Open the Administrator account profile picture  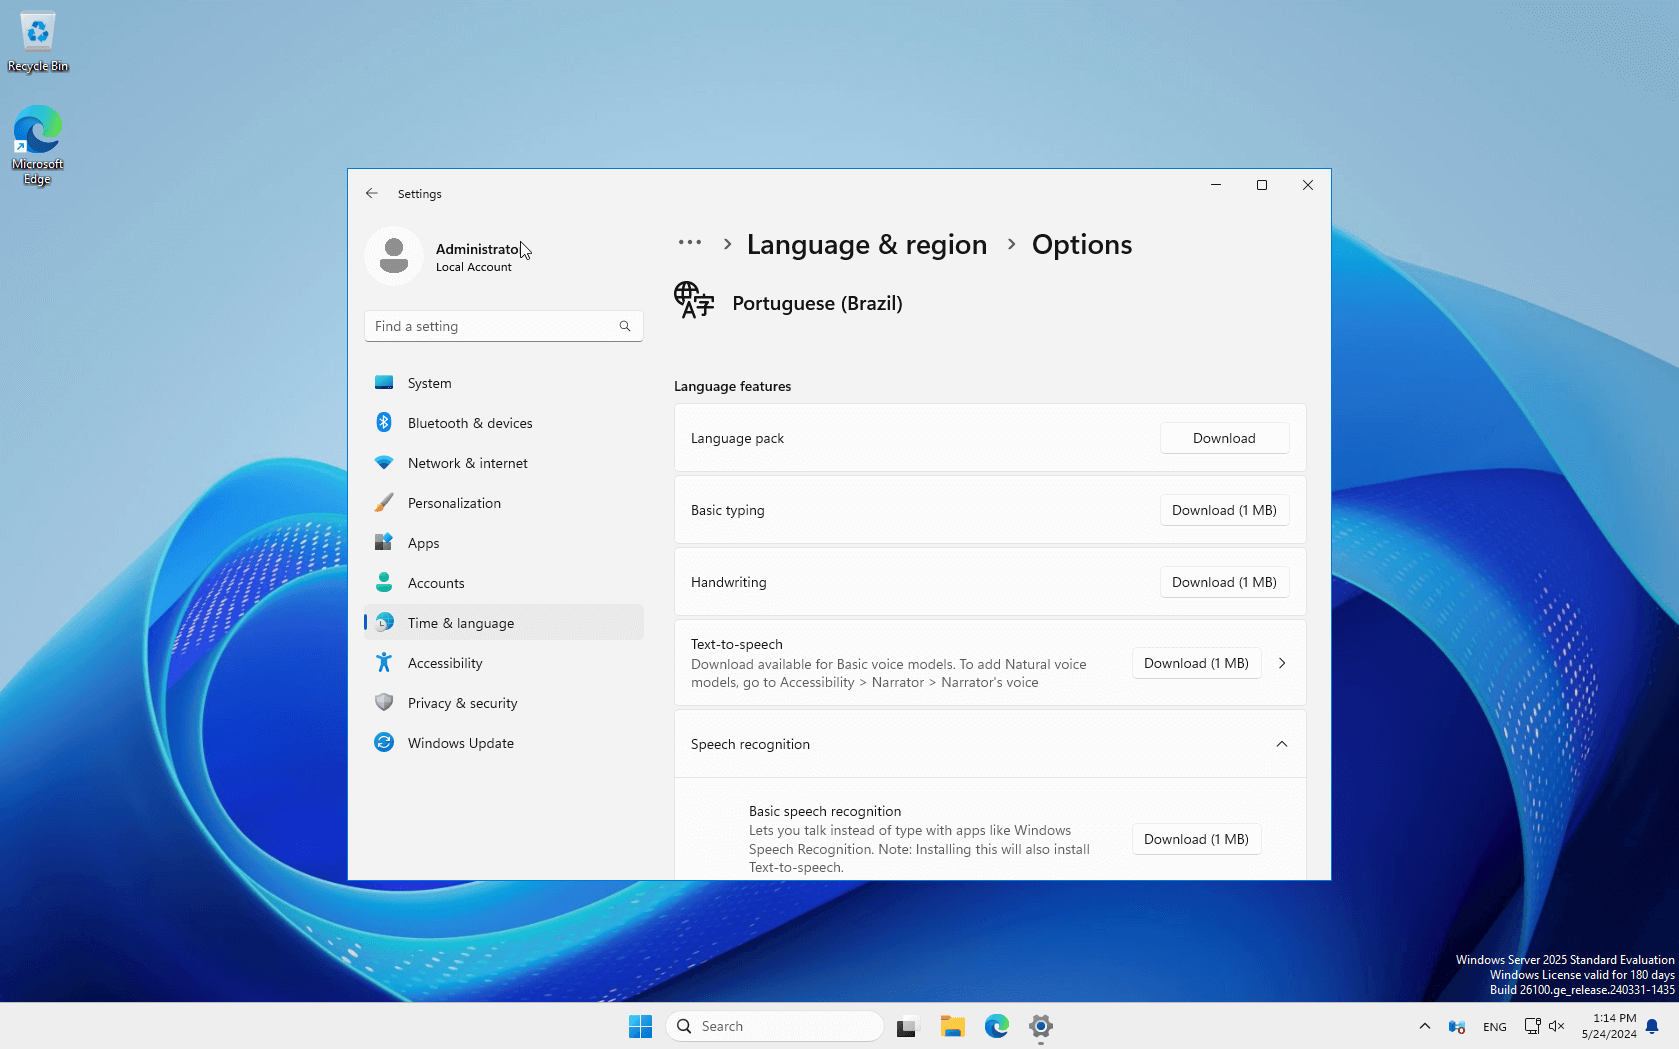pyautogui.click(x=394, y=256)
